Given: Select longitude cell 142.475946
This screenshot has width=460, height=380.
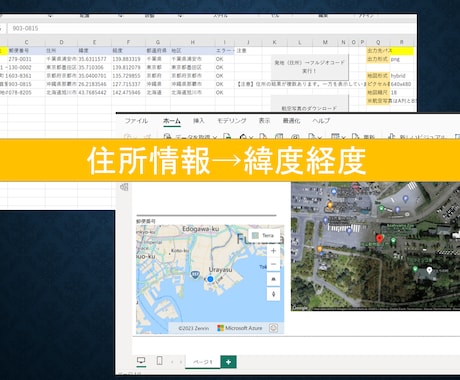Looking at the screenshot, I should (x=128, y=92).
